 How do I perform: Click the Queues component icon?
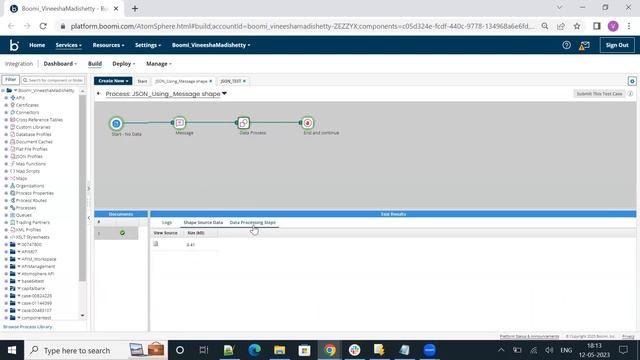(13, 215)
